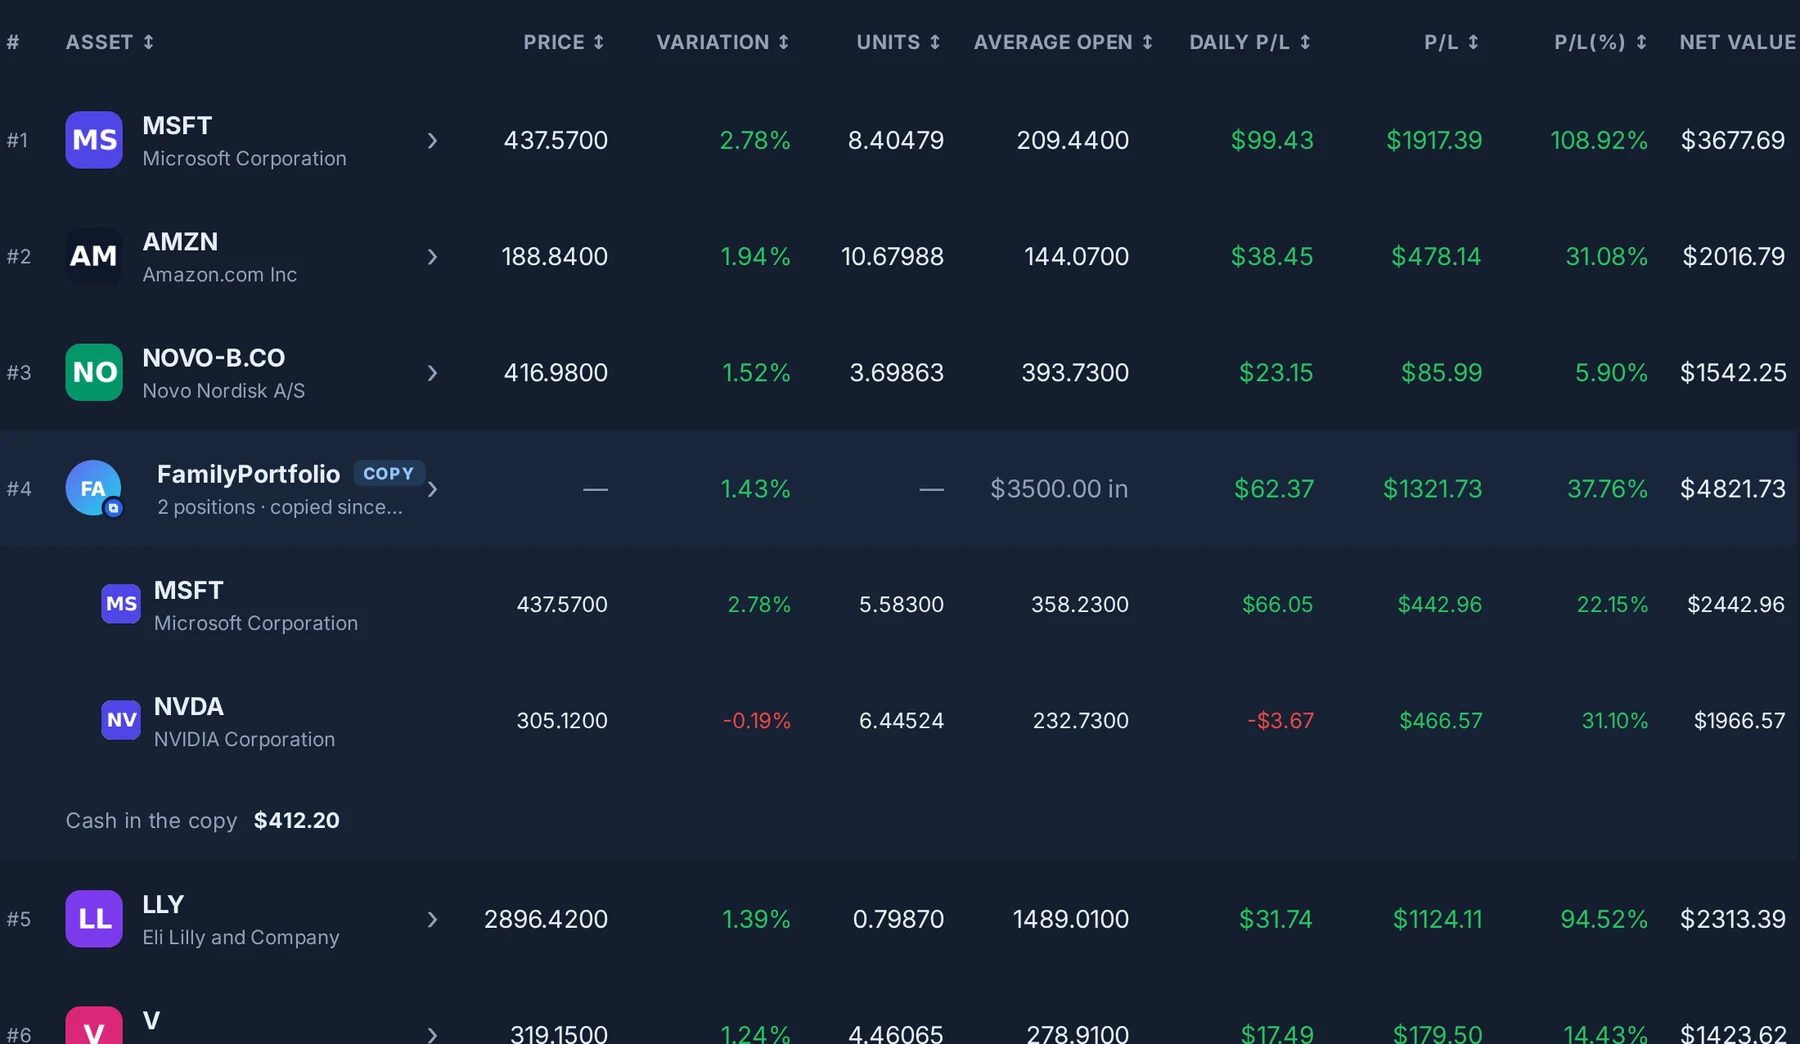Click the LLY price 2896.4200
The height and width of the screenshot is (1044, 1800).
[x=546, y=918]
